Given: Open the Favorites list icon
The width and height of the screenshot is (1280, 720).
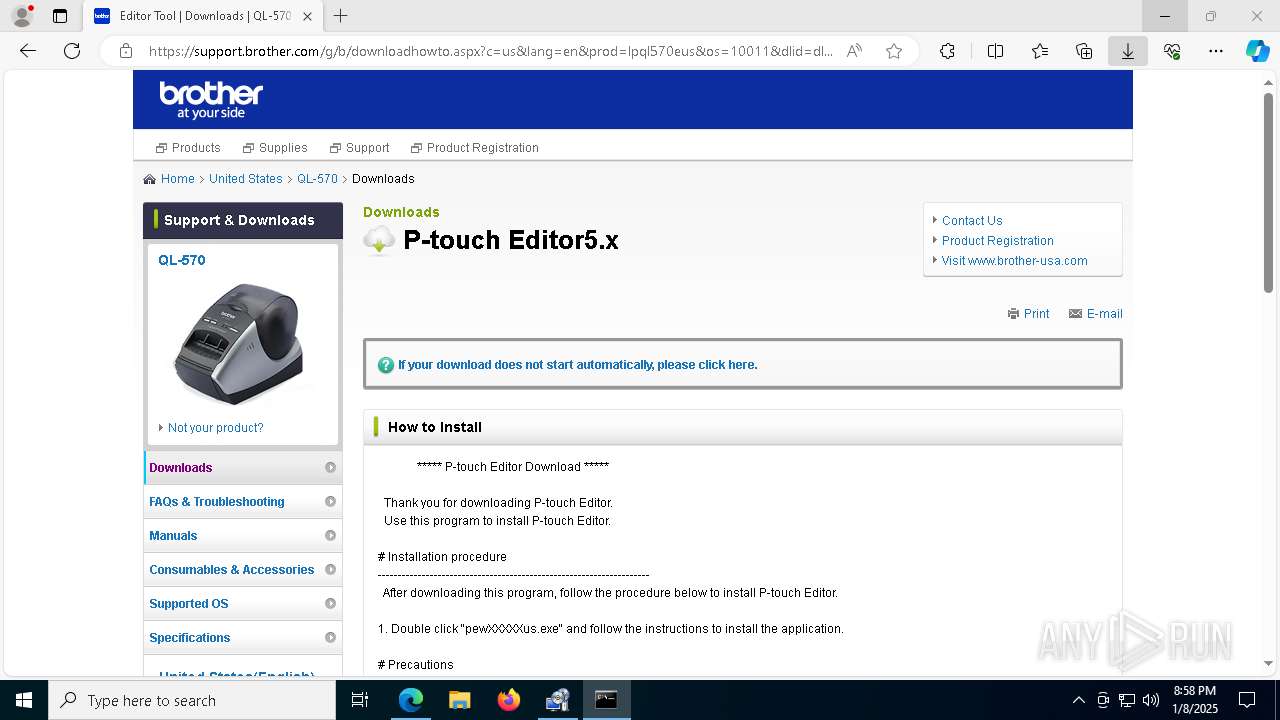Looking at the screenshot, I should (x=1040, y=51).
